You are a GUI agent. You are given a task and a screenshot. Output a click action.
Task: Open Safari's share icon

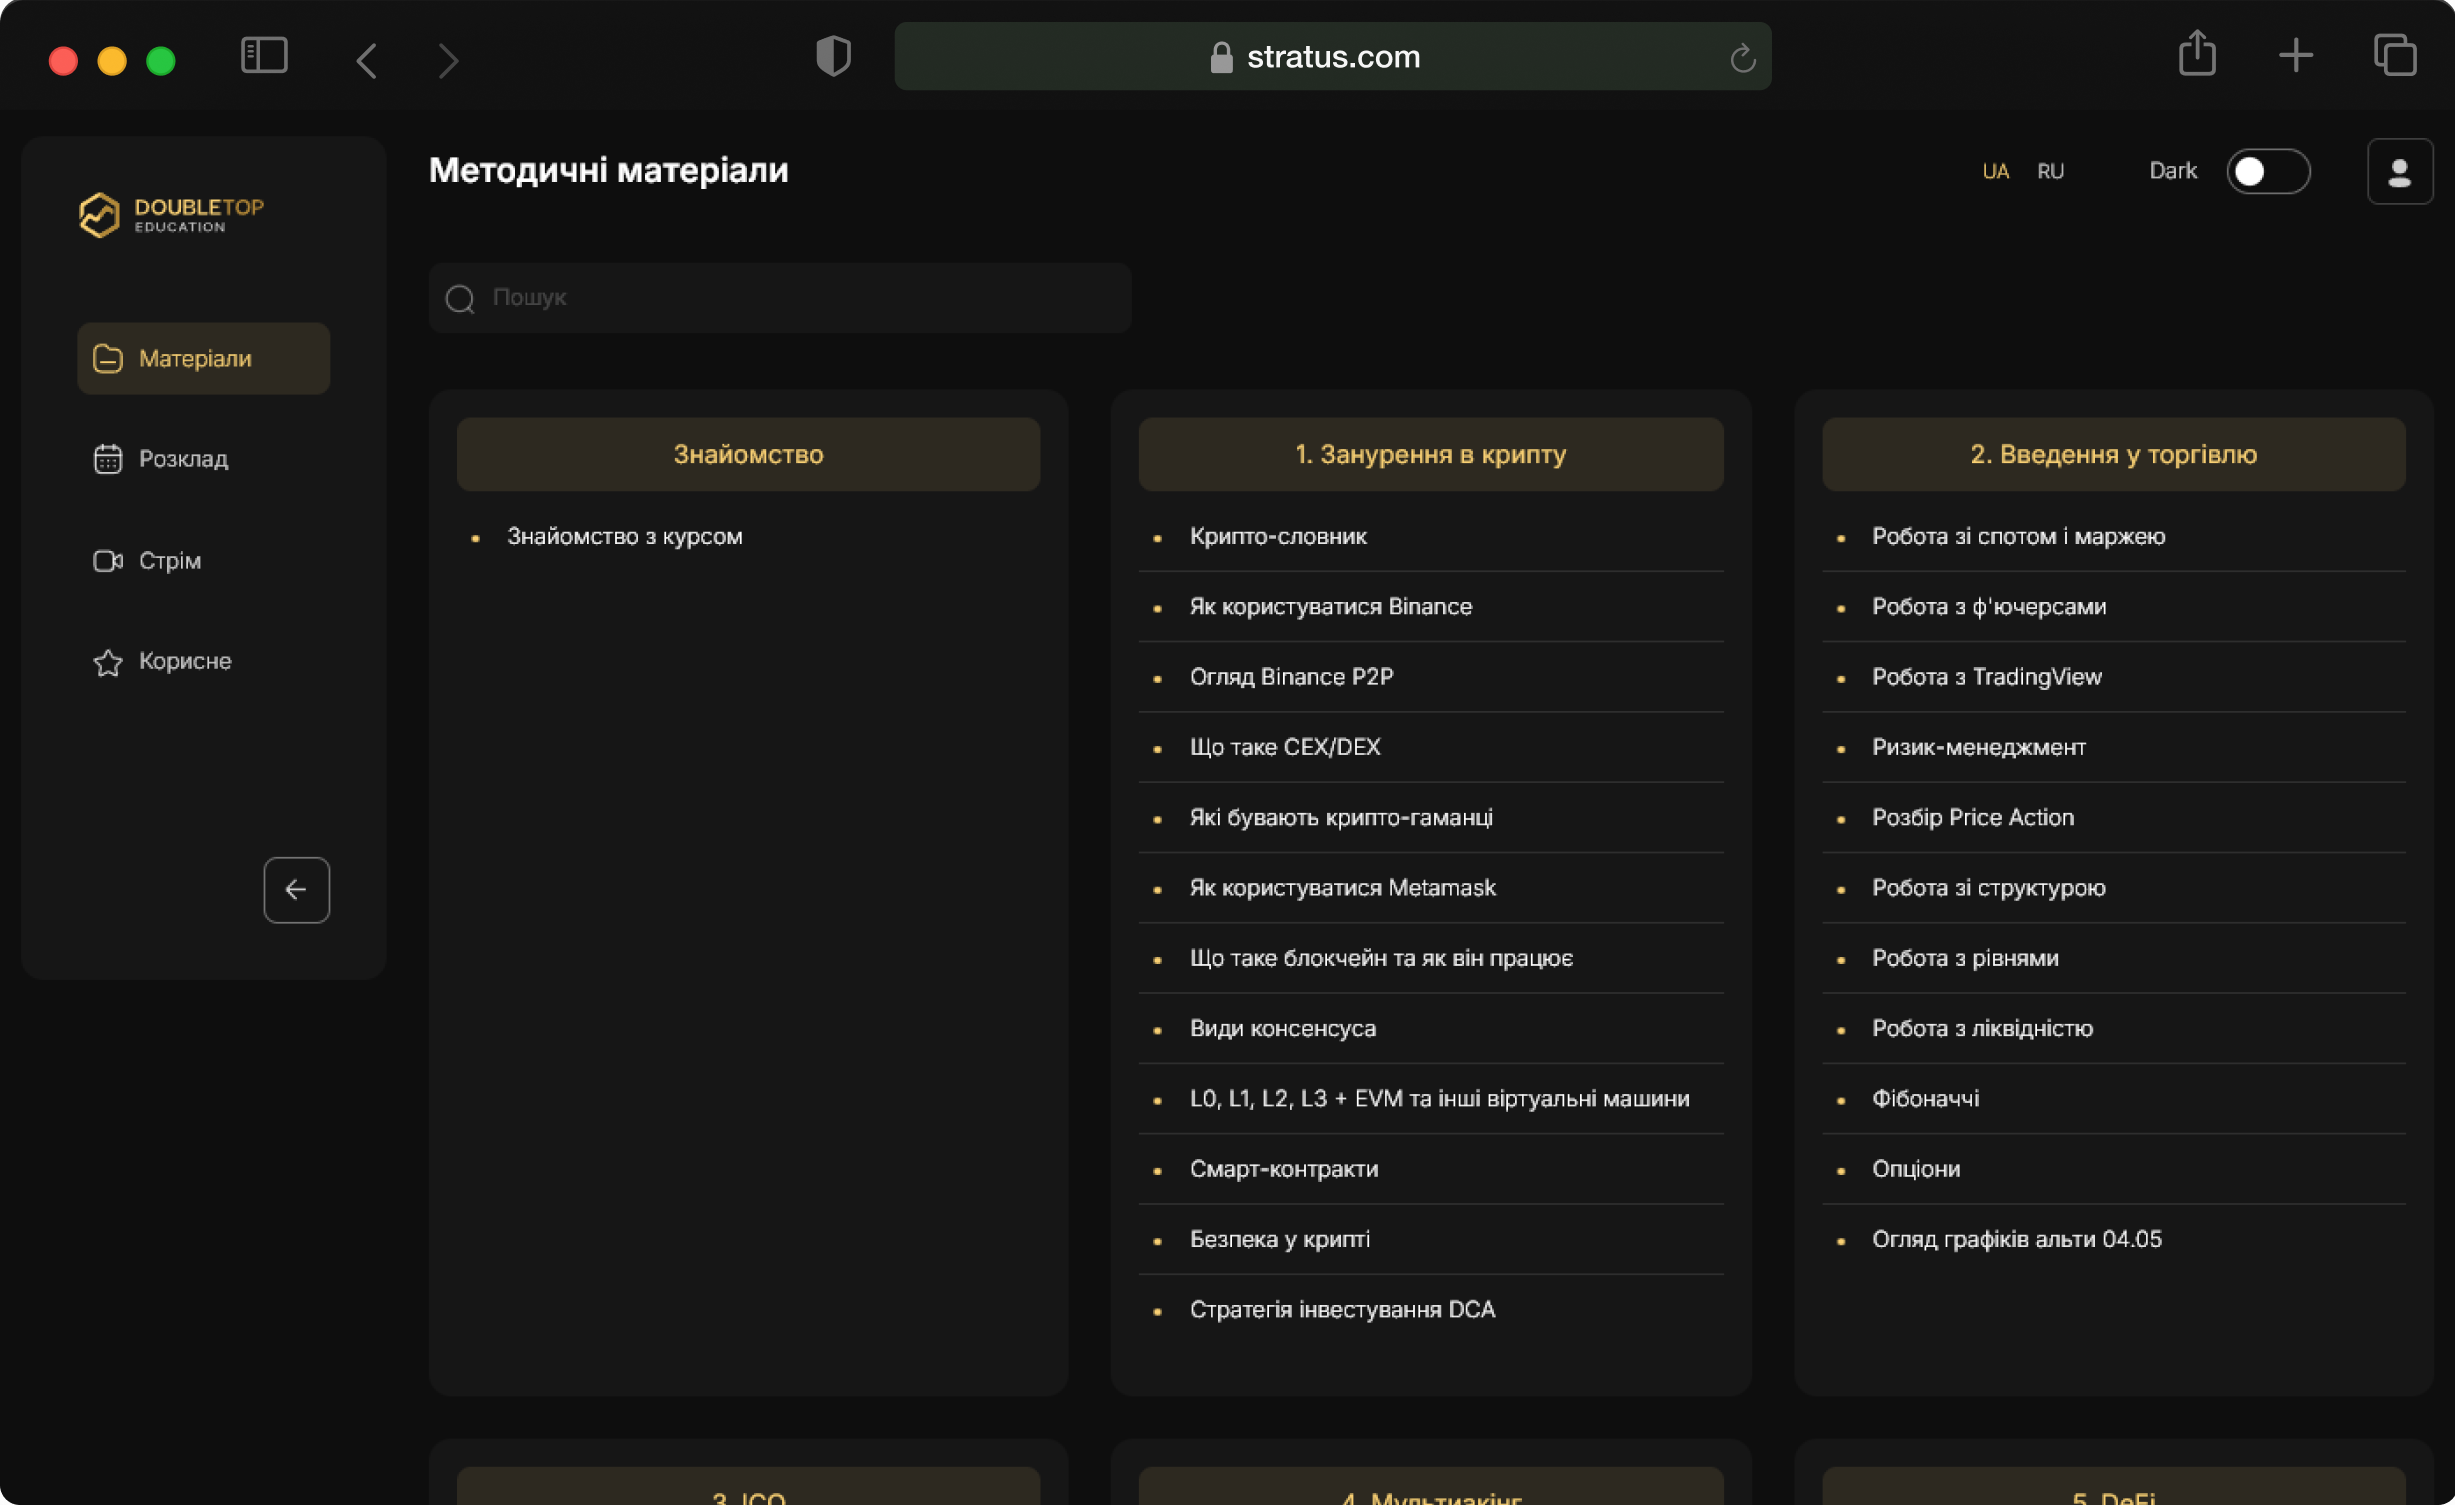(x=2196, y=54)
